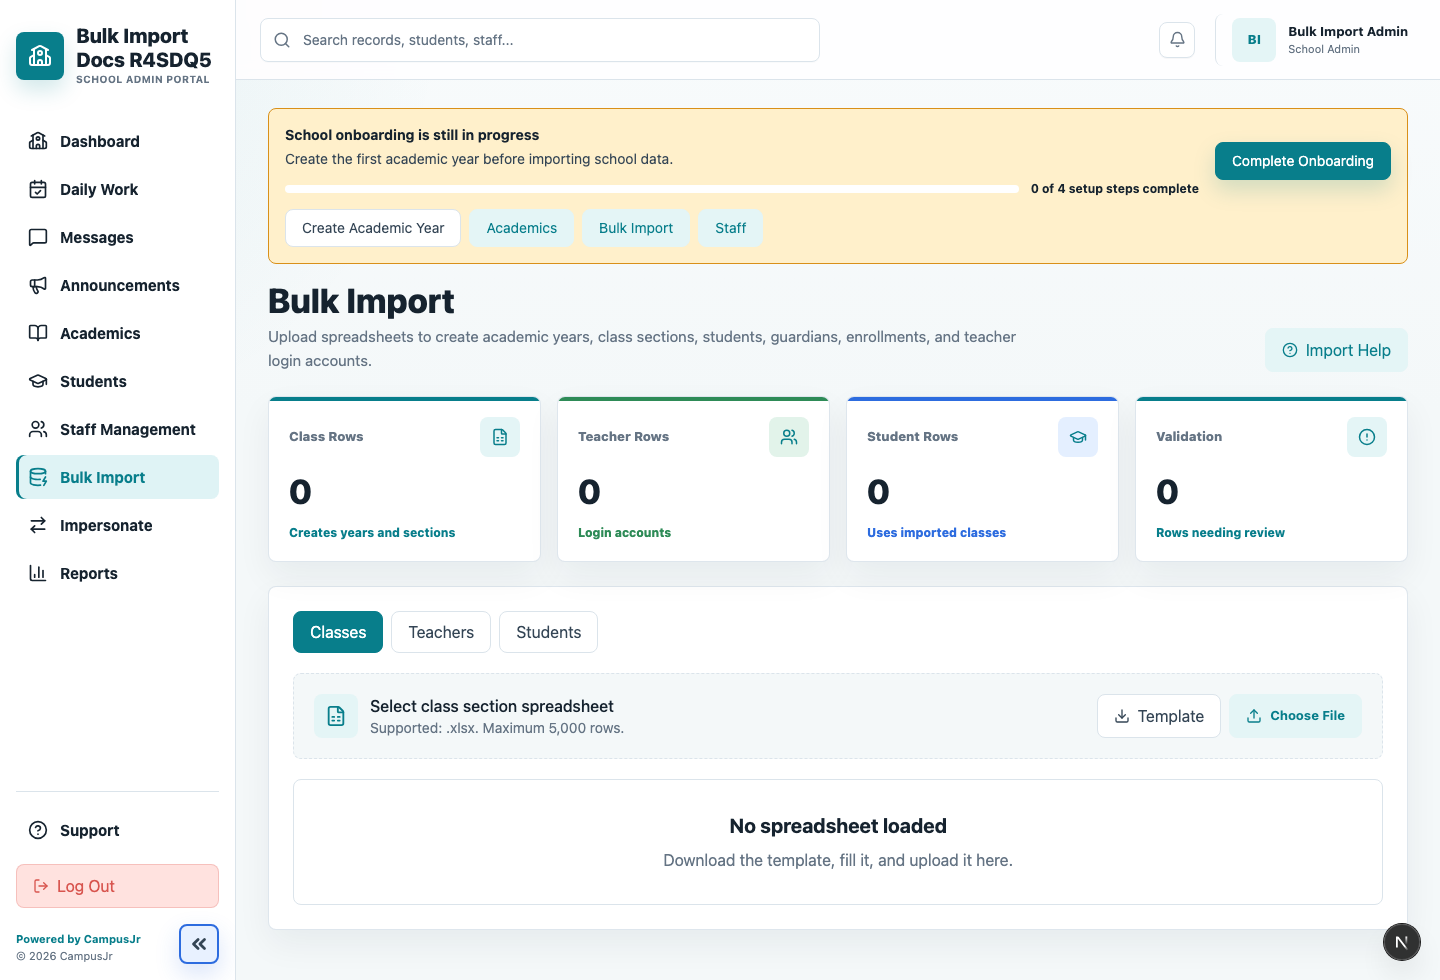Viewport: 1440px width, 980px height.
Task: Click Choose File to upload
Action: [x=1295, y=716]
